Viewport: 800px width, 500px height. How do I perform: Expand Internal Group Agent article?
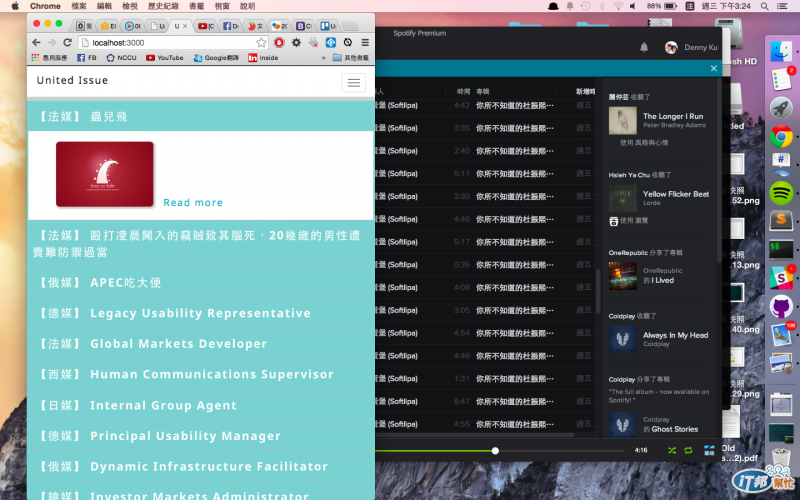201,405
